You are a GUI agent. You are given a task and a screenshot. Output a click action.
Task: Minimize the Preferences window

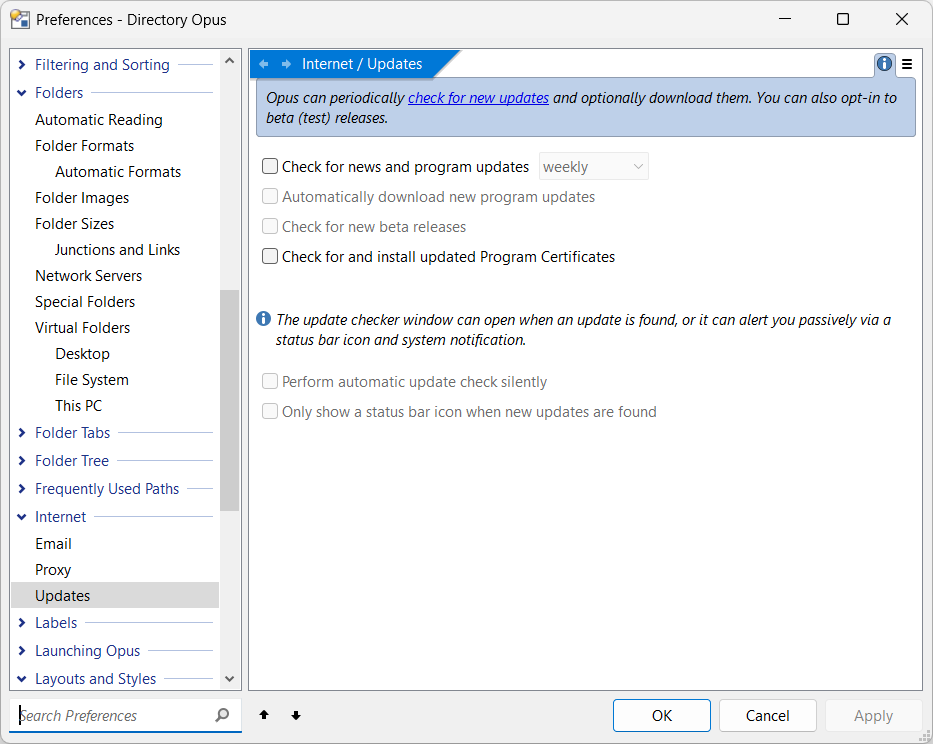pos(785,19)
